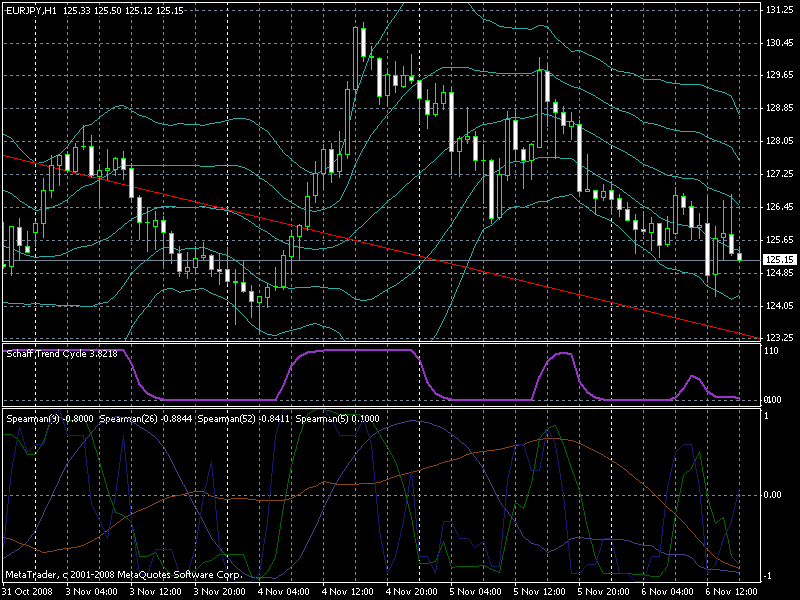Click the highlighted 125.15 current price tag
This screenshot has width=800, height=600.
click(780, 260)
